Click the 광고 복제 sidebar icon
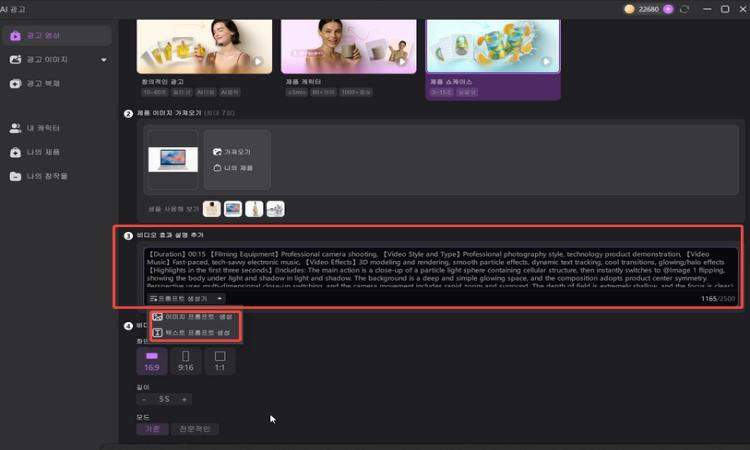This screenshot has width=750, height=450. (15, 84)
